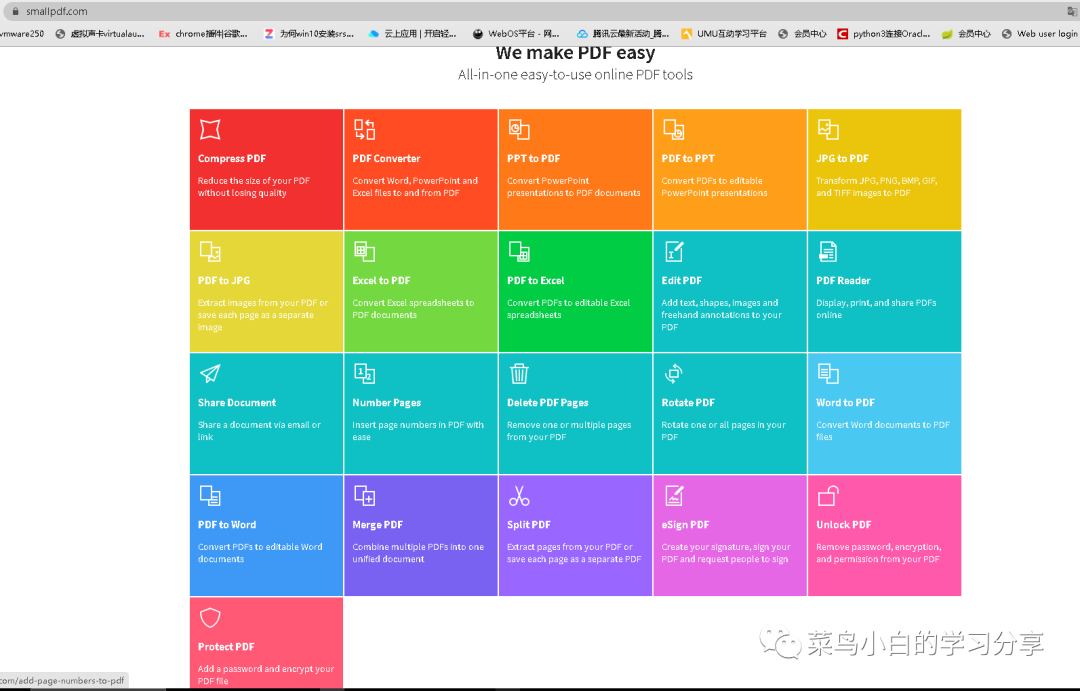Open the Merge PDF title link
The image size is (1080, 691).
point(377,524)
